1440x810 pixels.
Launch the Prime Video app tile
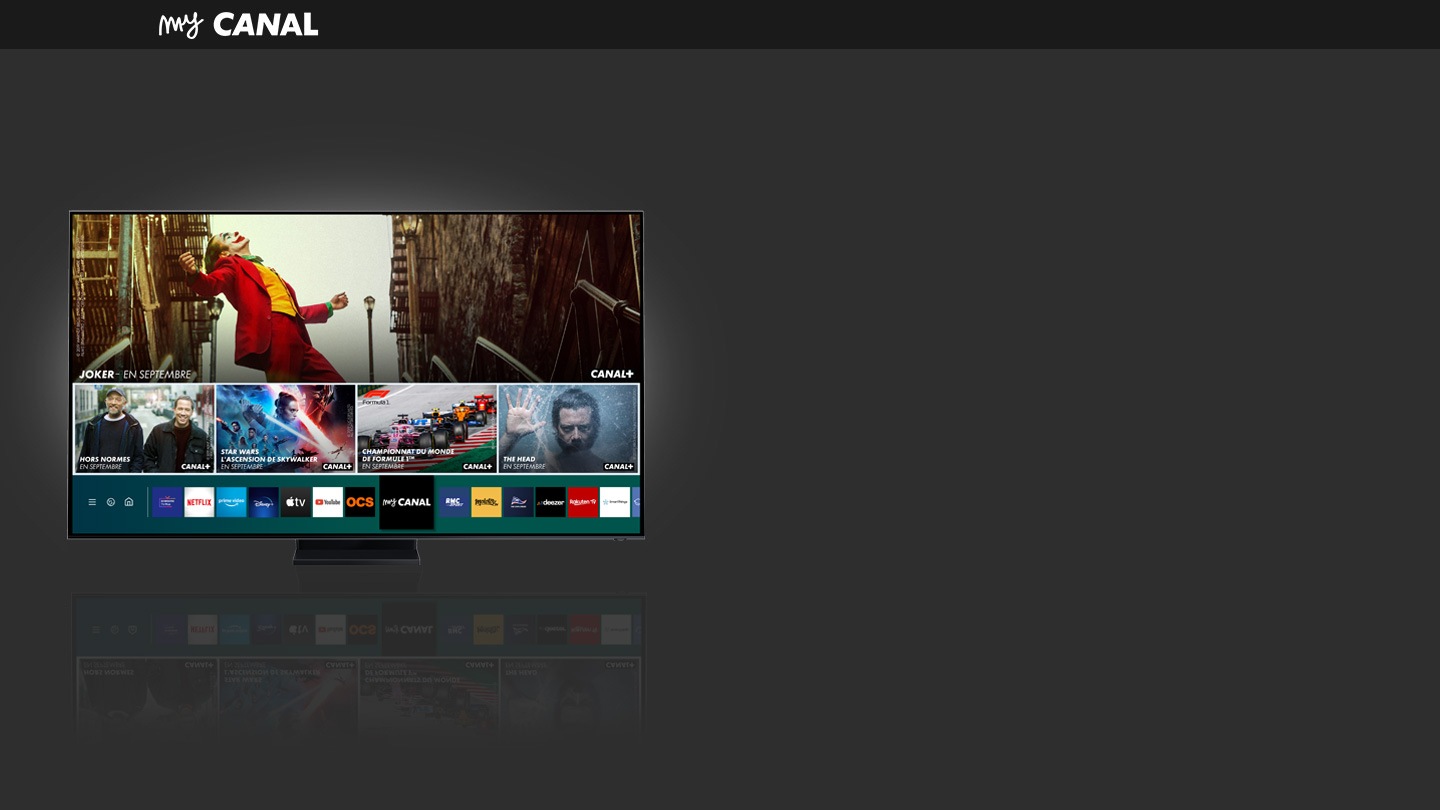point(231,502)
